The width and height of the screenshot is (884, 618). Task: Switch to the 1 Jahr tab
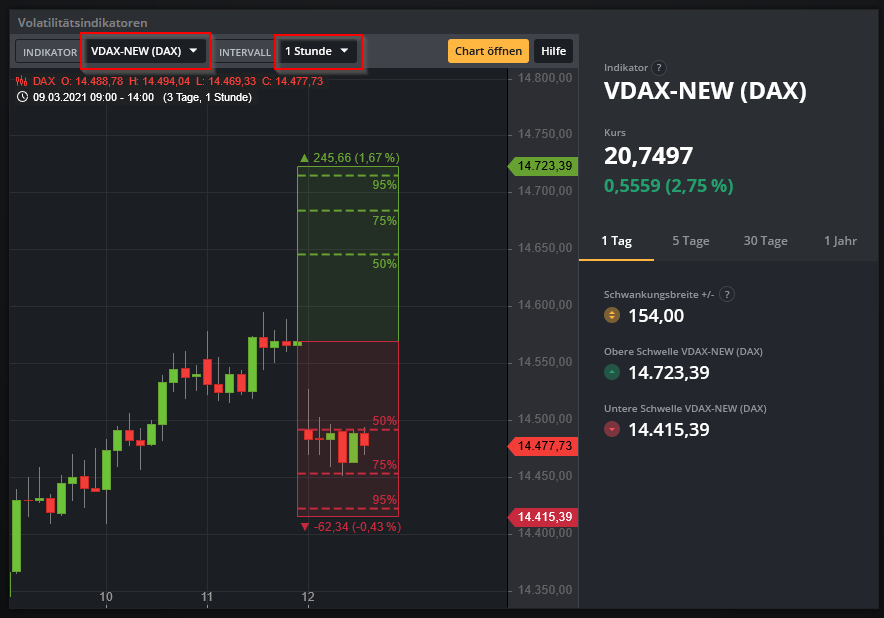pos(840,241)
